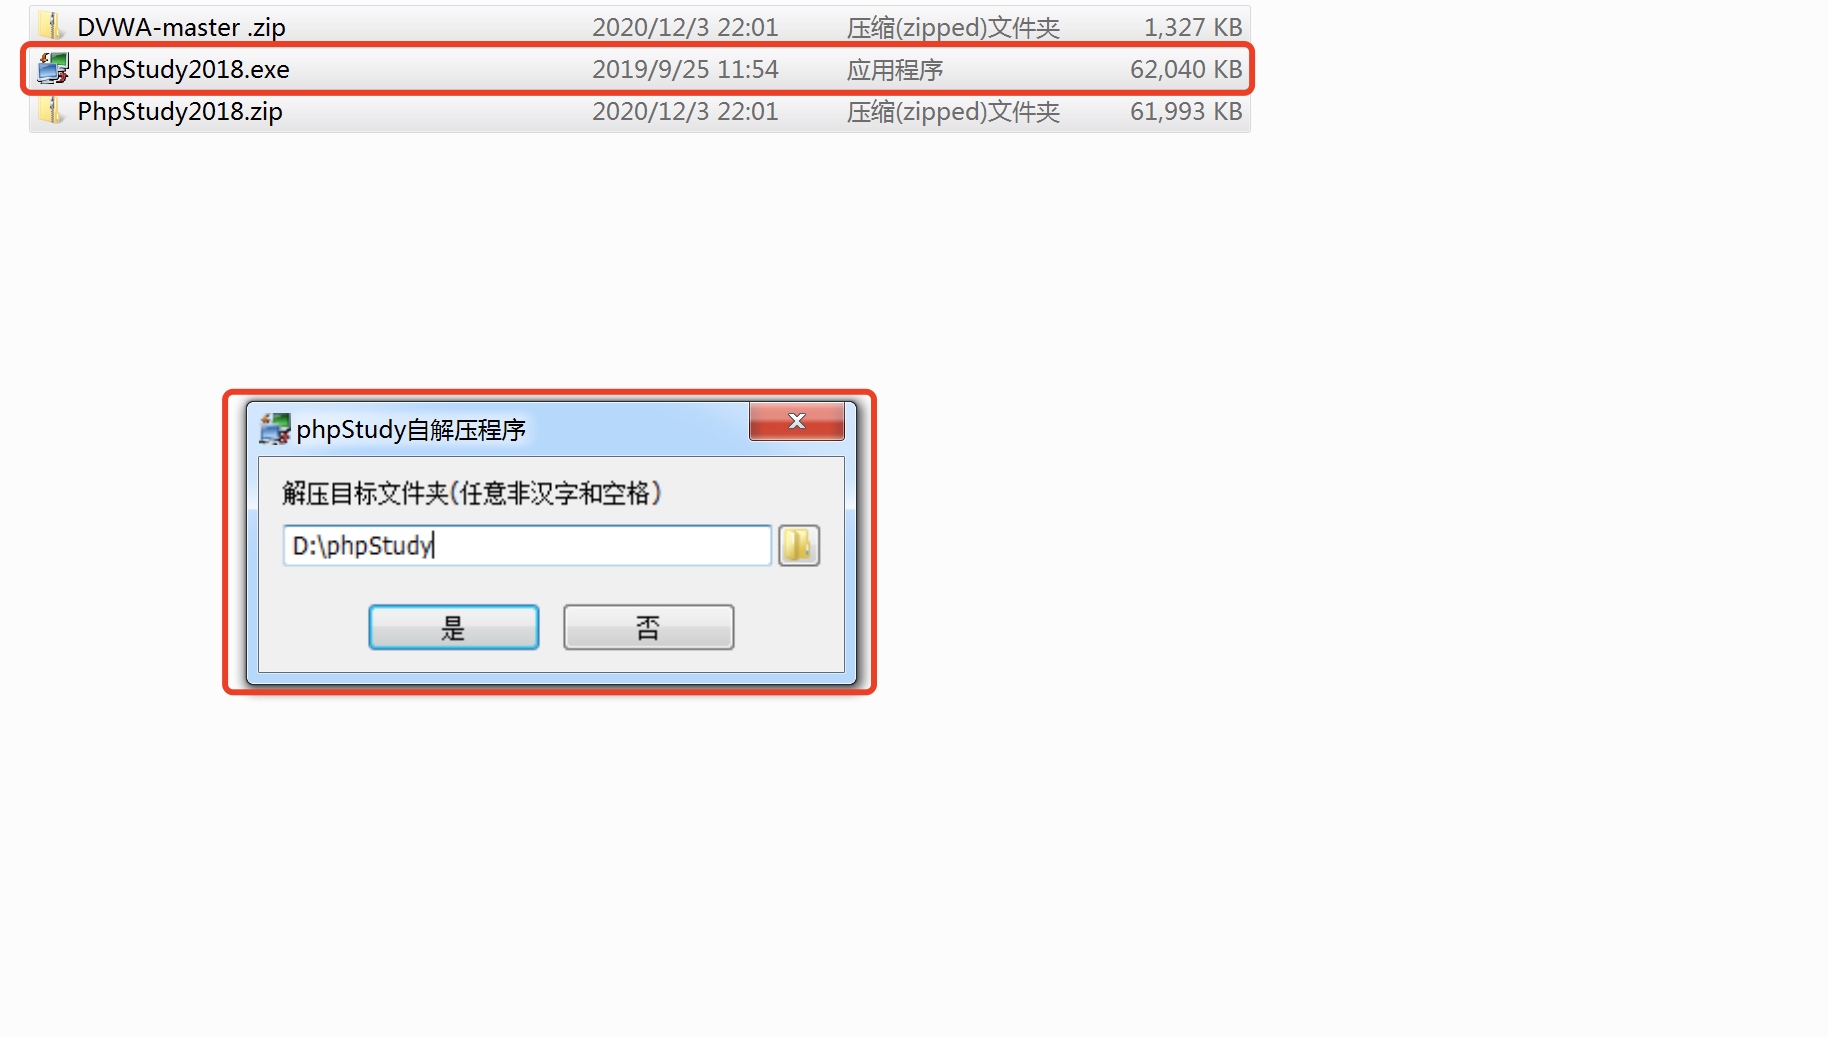
Task: Confirm extraction with the 是 button
Action: click(454, 627)
